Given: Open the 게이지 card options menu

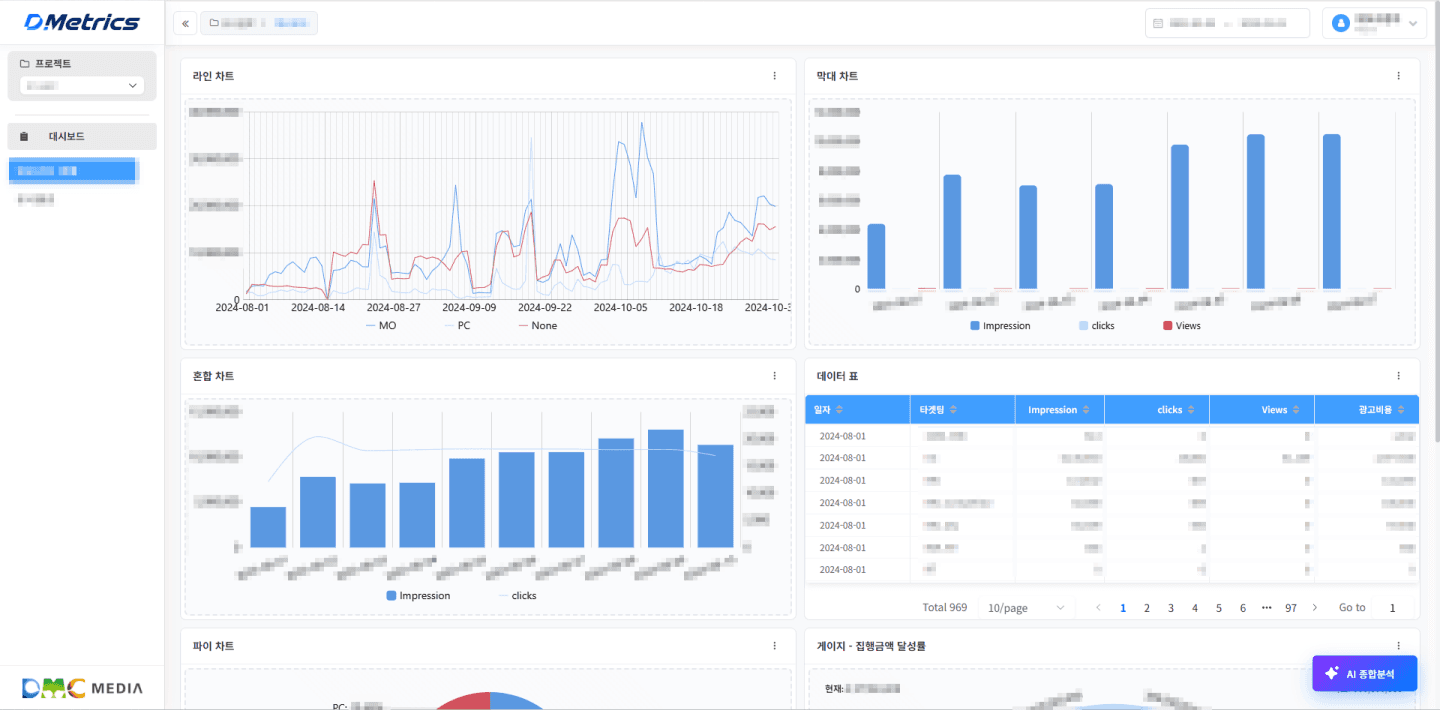Looking at the screenshot, I should click(1398, 646).
